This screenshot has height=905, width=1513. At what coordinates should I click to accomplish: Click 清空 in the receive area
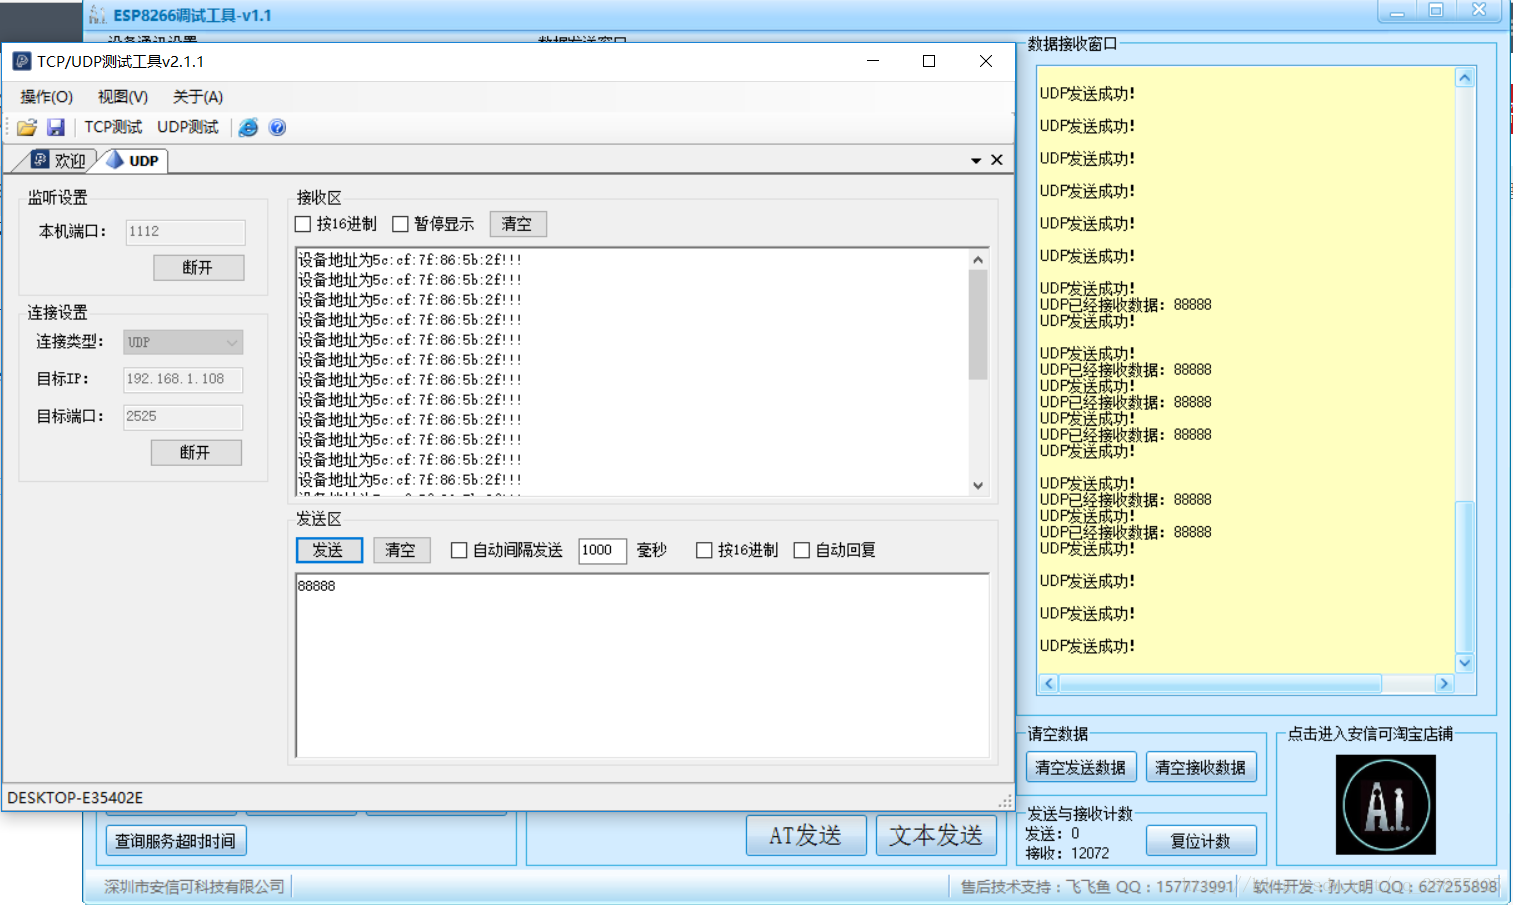tap(518, 224)
